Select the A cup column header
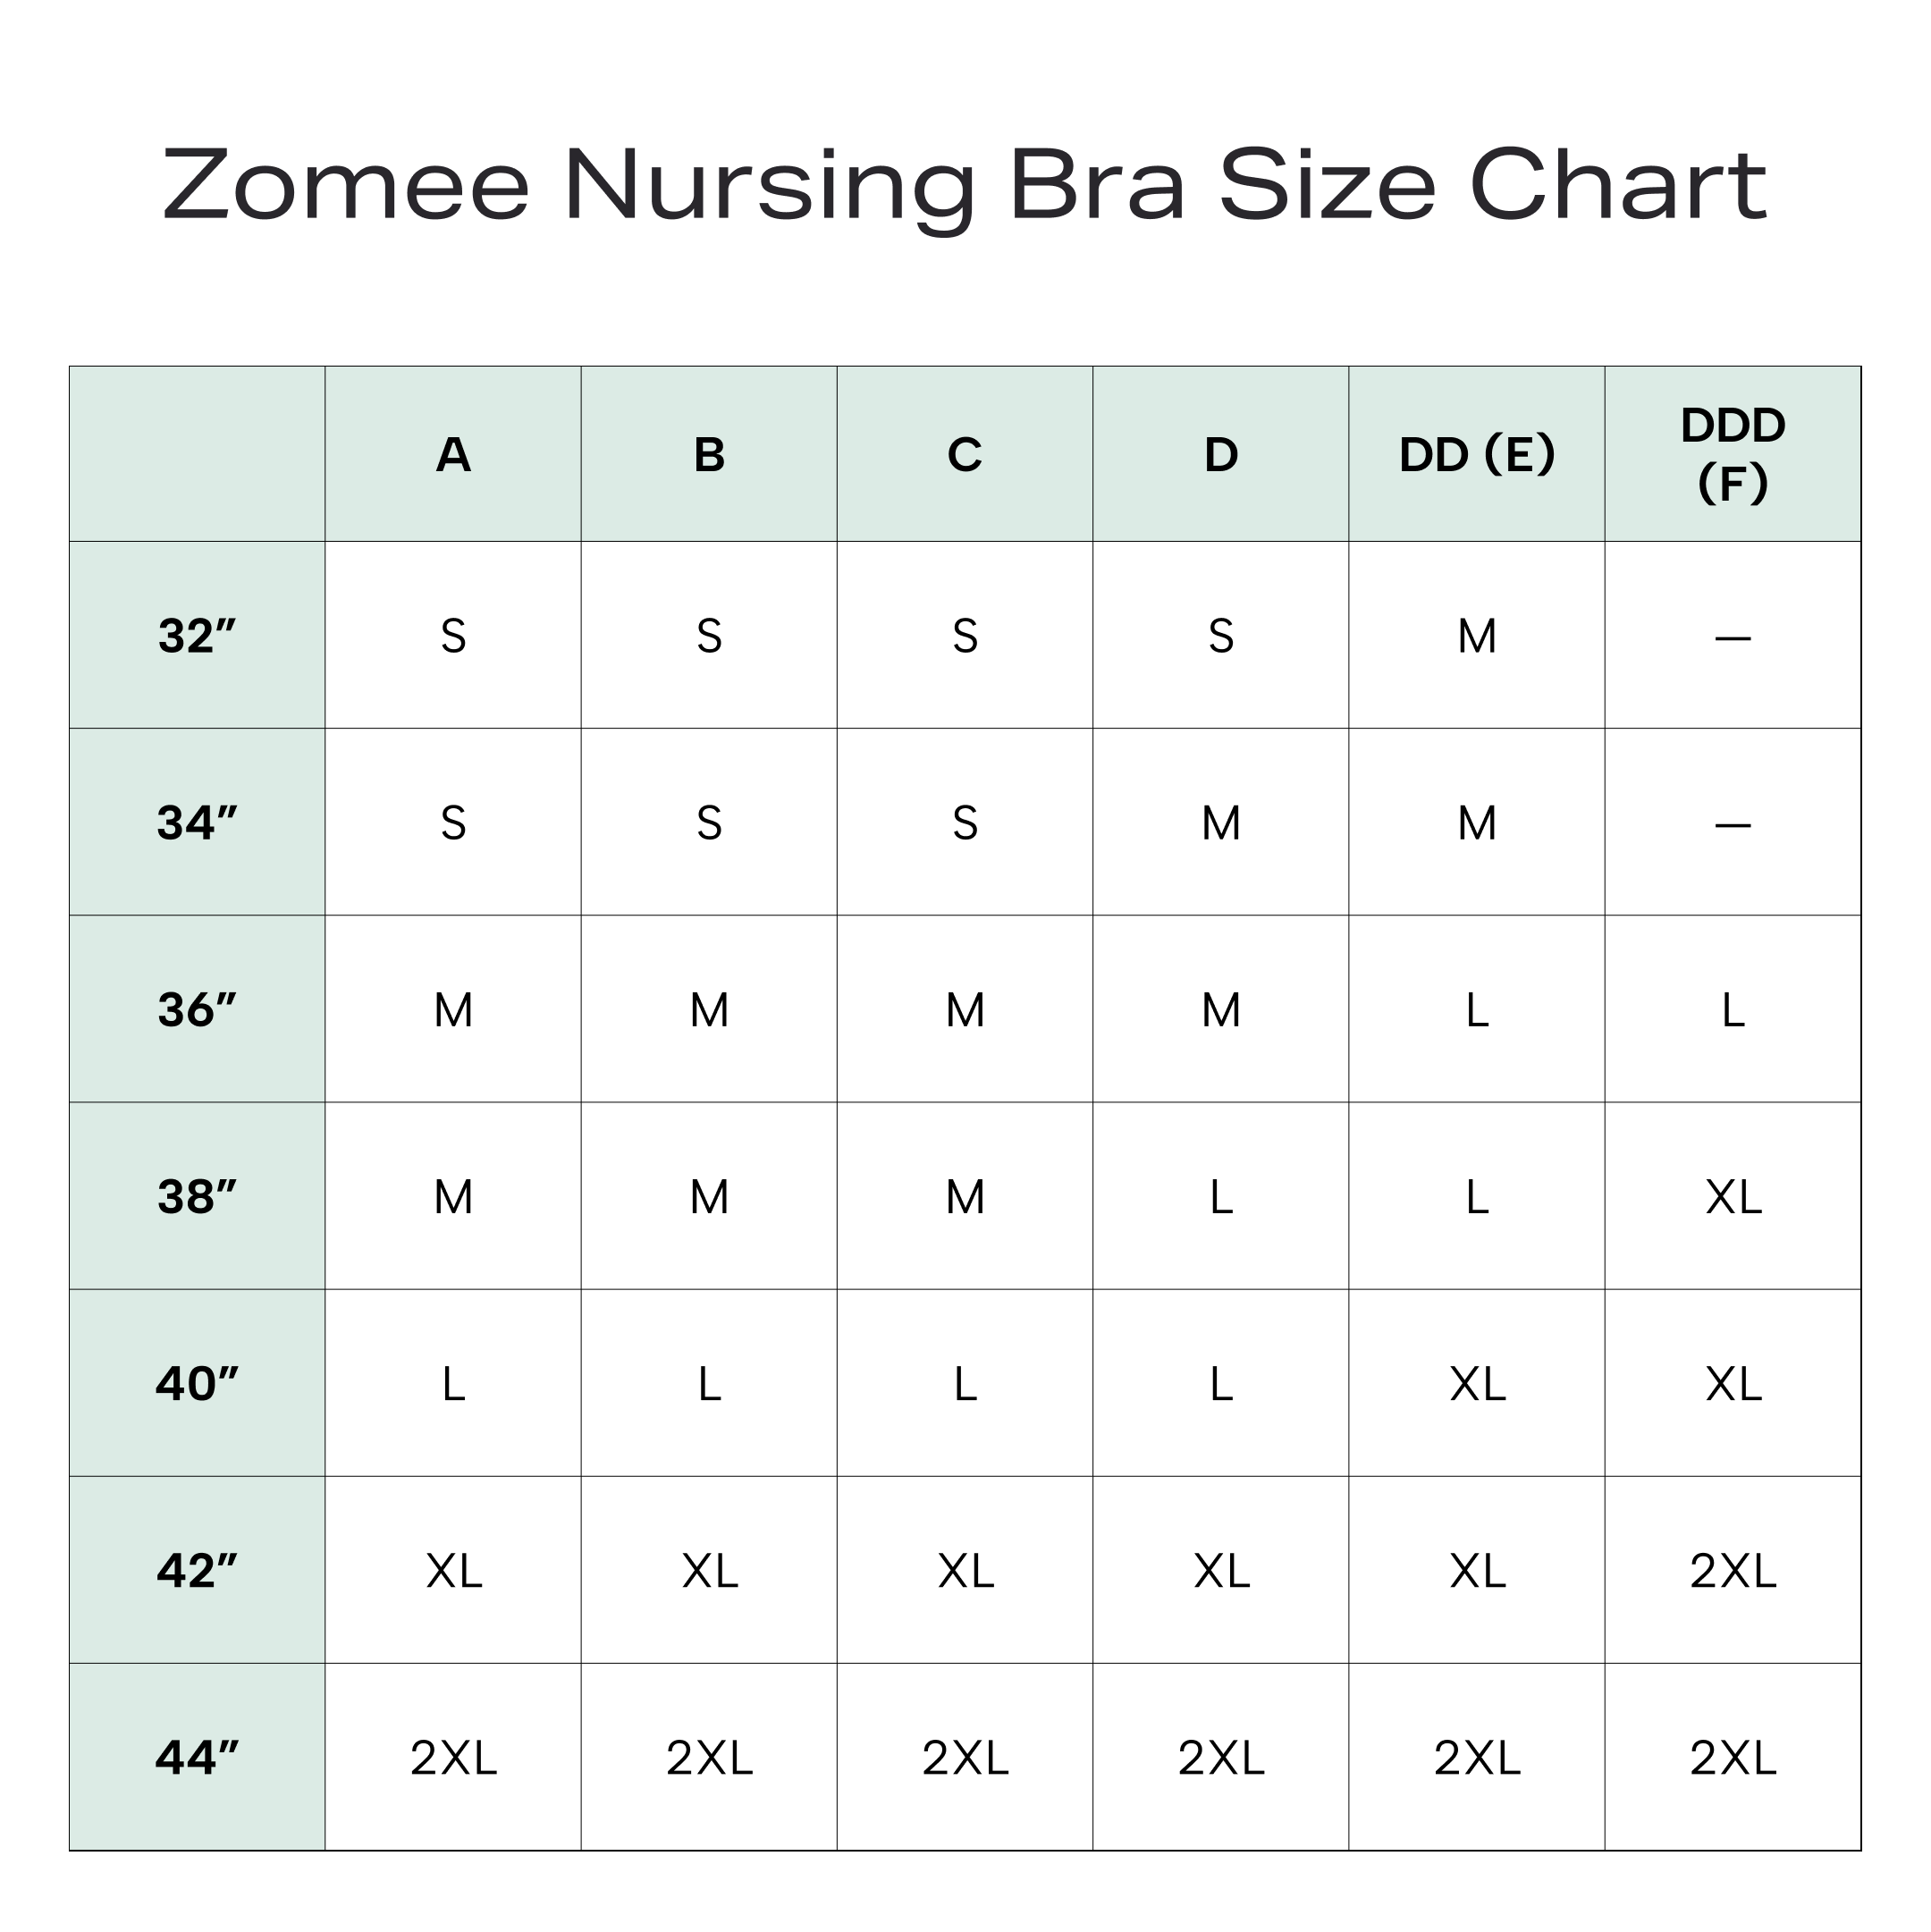Viewport: 1931px width, 1932px height. [x=453, y=455]
